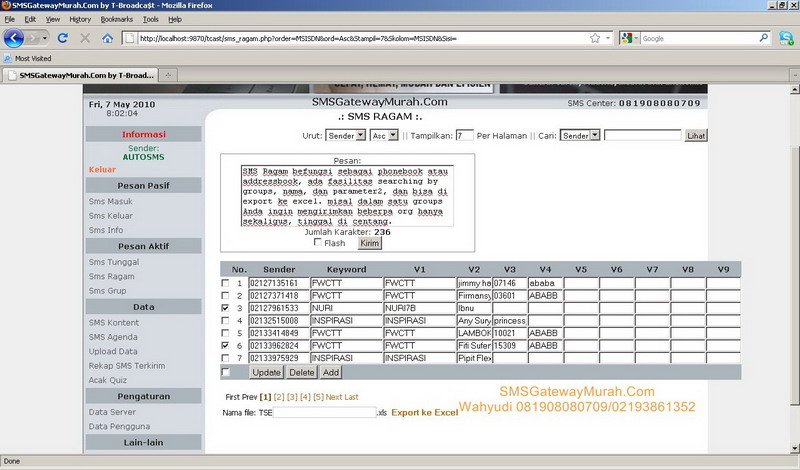The width and height of the screenshot is (800, 470).
Task: Open the Tools menu
Action: pyautogui.click(x=151, y=19)
